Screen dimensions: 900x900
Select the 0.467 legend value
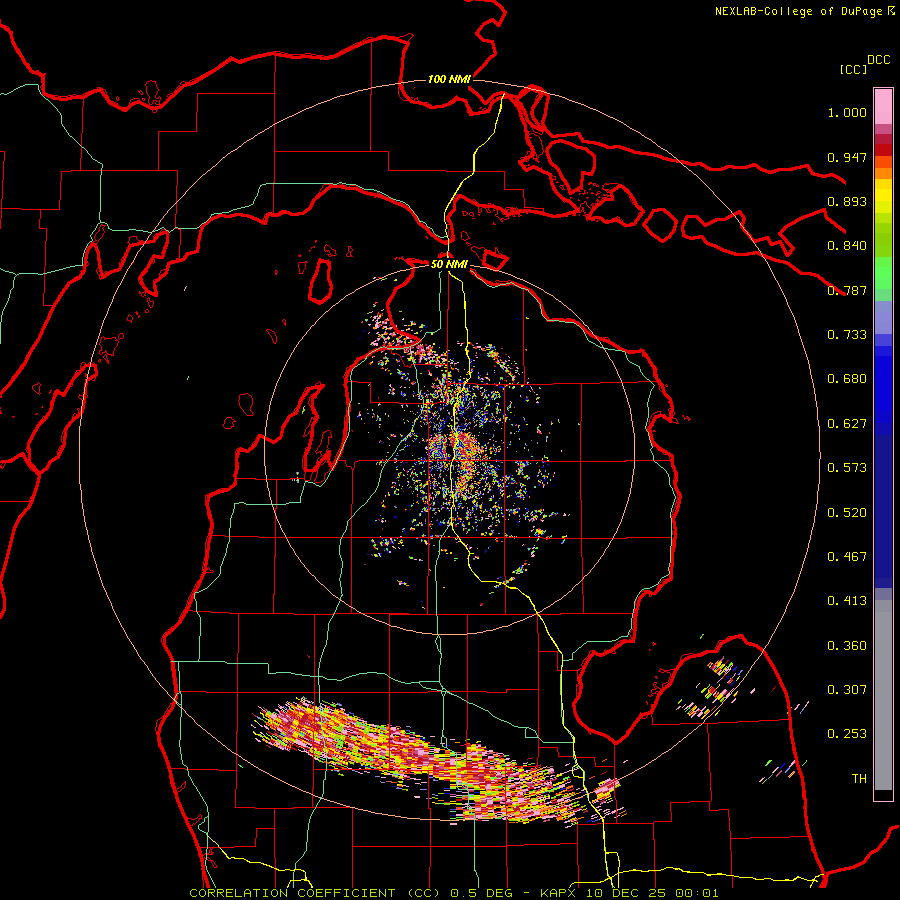[847, 557]
